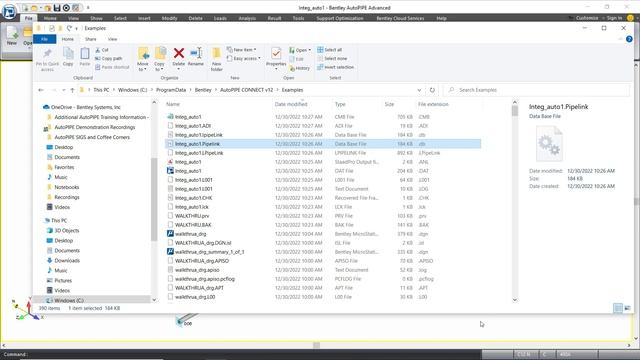The height and width of the screenshot is (360, 640).
Task: Select Downloads in navigation pane
Action: tap(67, 260)
